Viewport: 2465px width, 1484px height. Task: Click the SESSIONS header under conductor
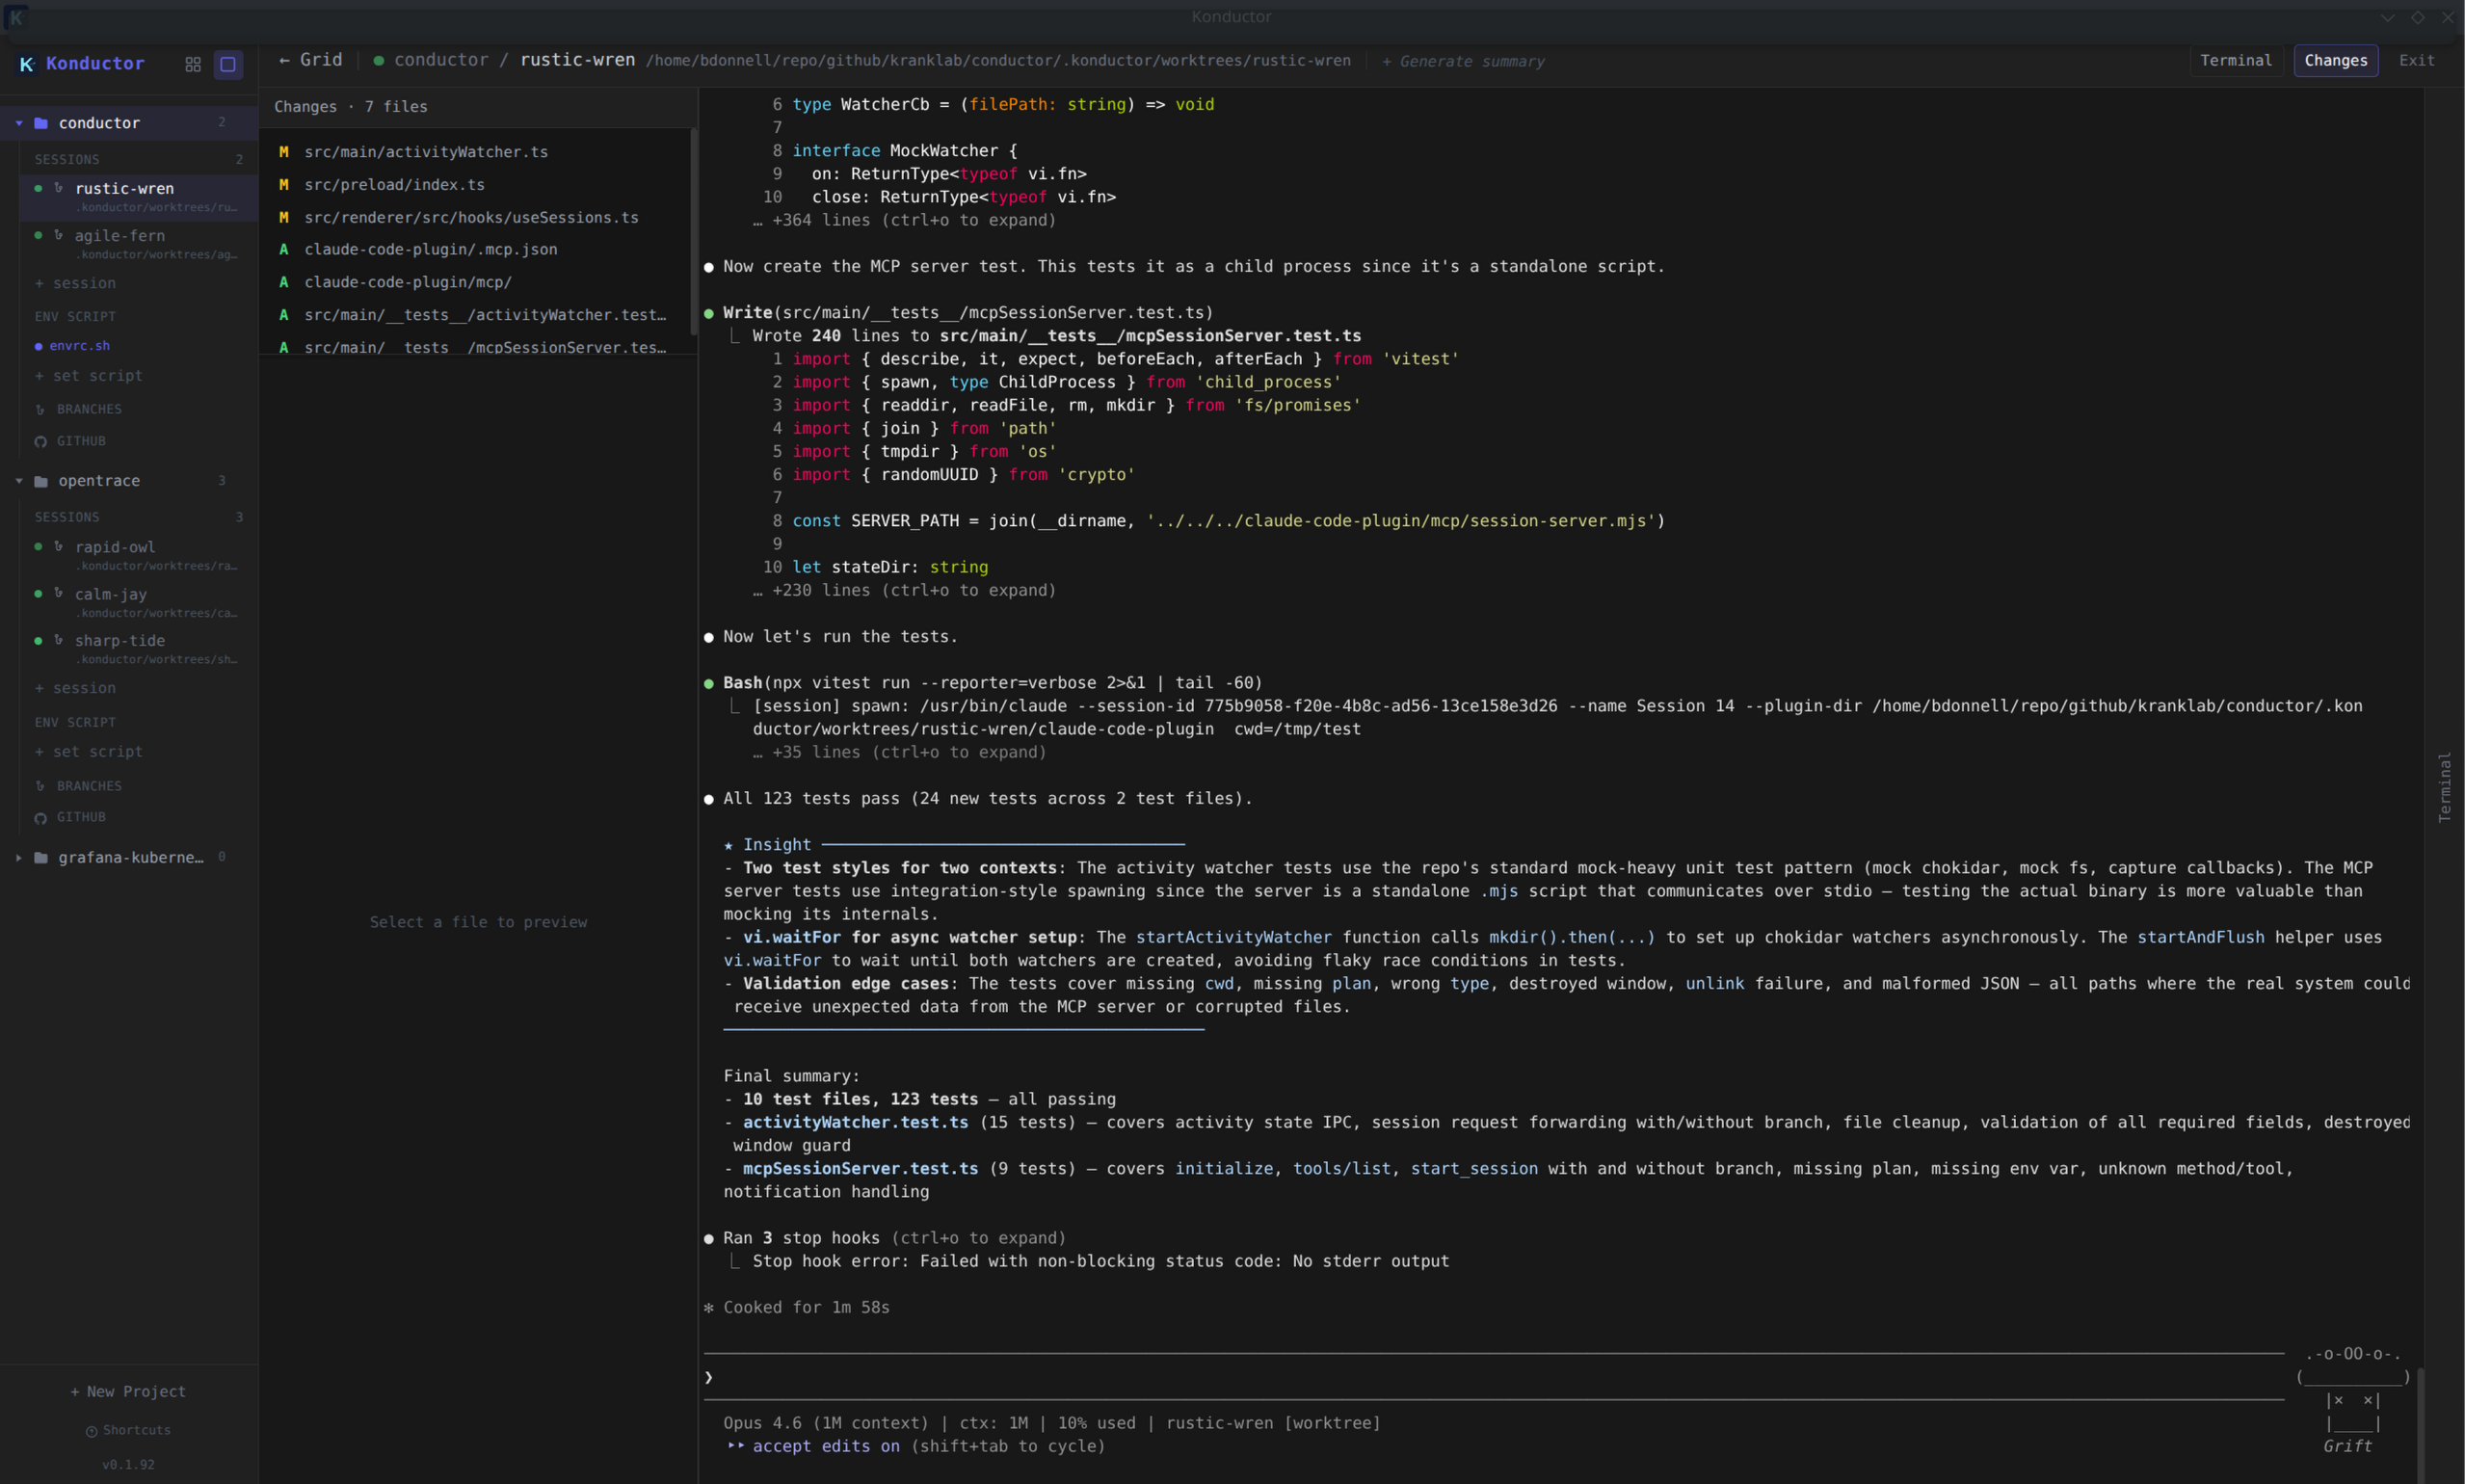[x=67, y=160]
